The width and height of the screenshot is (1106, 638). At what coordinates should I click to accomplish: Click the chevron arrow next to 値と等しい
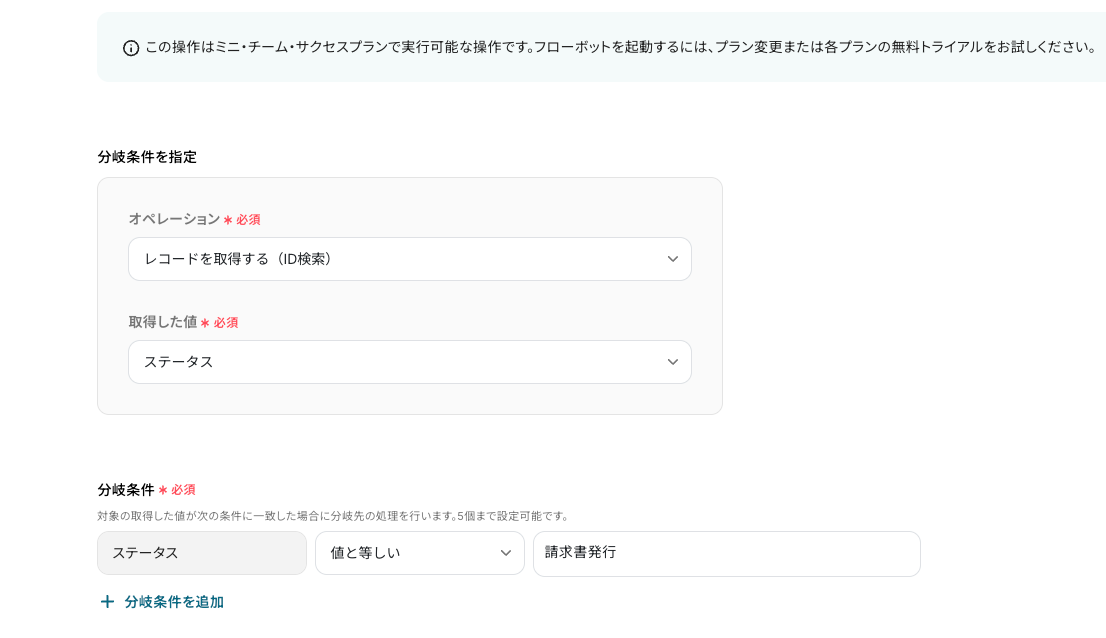(506, 553)
